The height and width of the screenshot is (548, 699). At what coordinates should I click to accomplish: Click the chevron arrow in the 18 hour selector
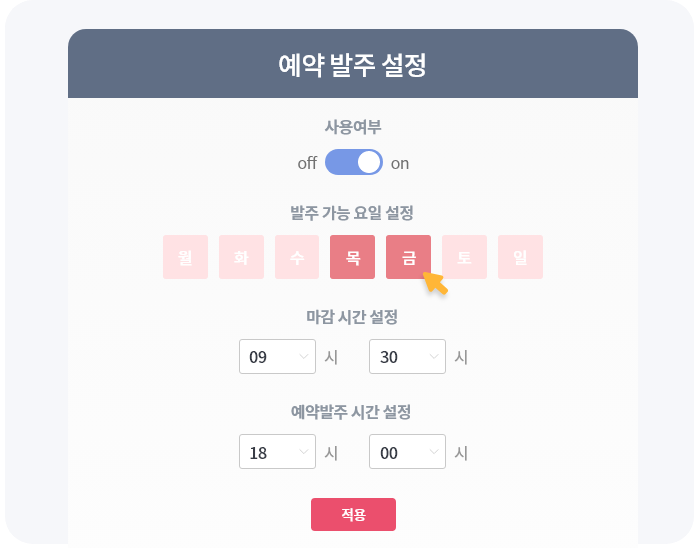[304, 452]
